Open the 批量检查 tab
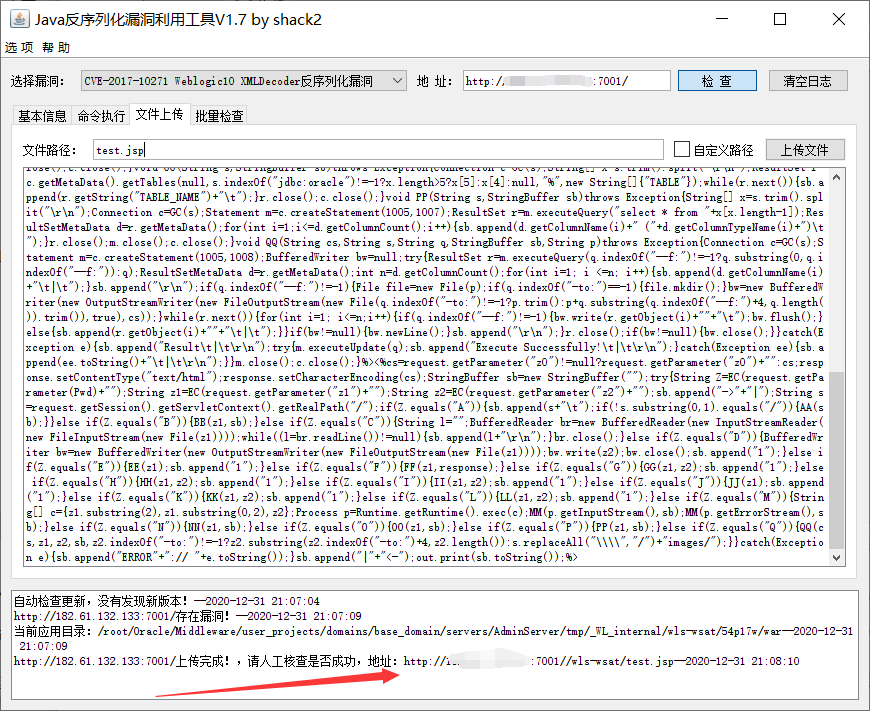 [x=219, y=115]
